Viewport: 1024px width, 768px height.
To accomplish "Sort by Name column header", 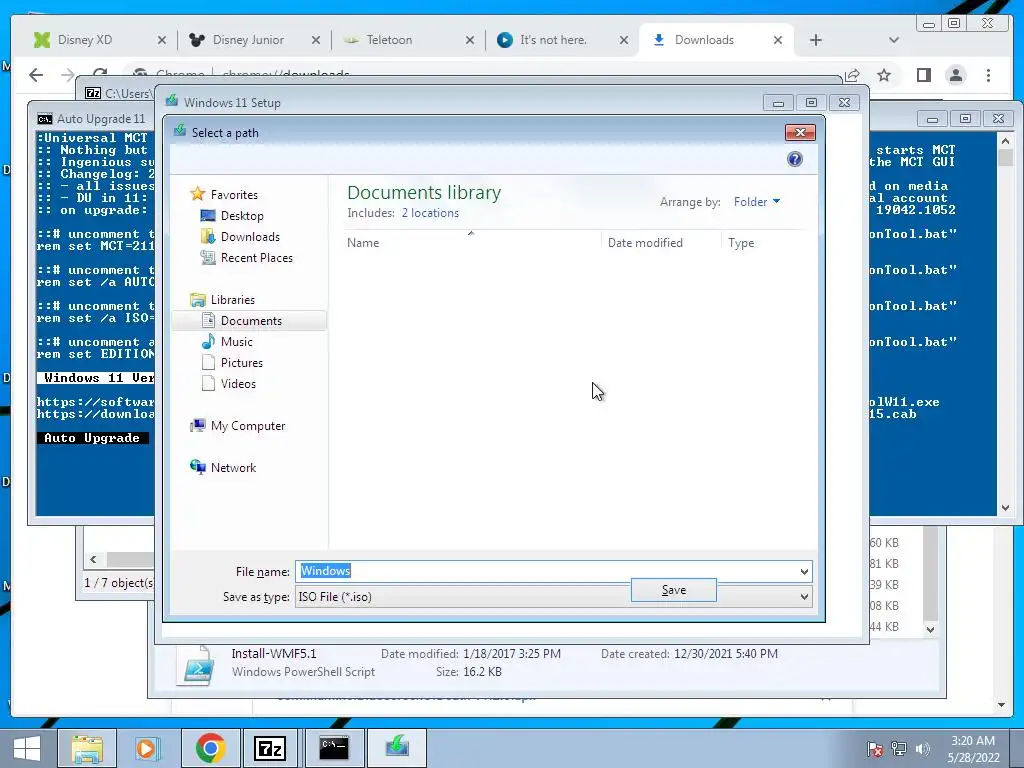I will point(363,243).
